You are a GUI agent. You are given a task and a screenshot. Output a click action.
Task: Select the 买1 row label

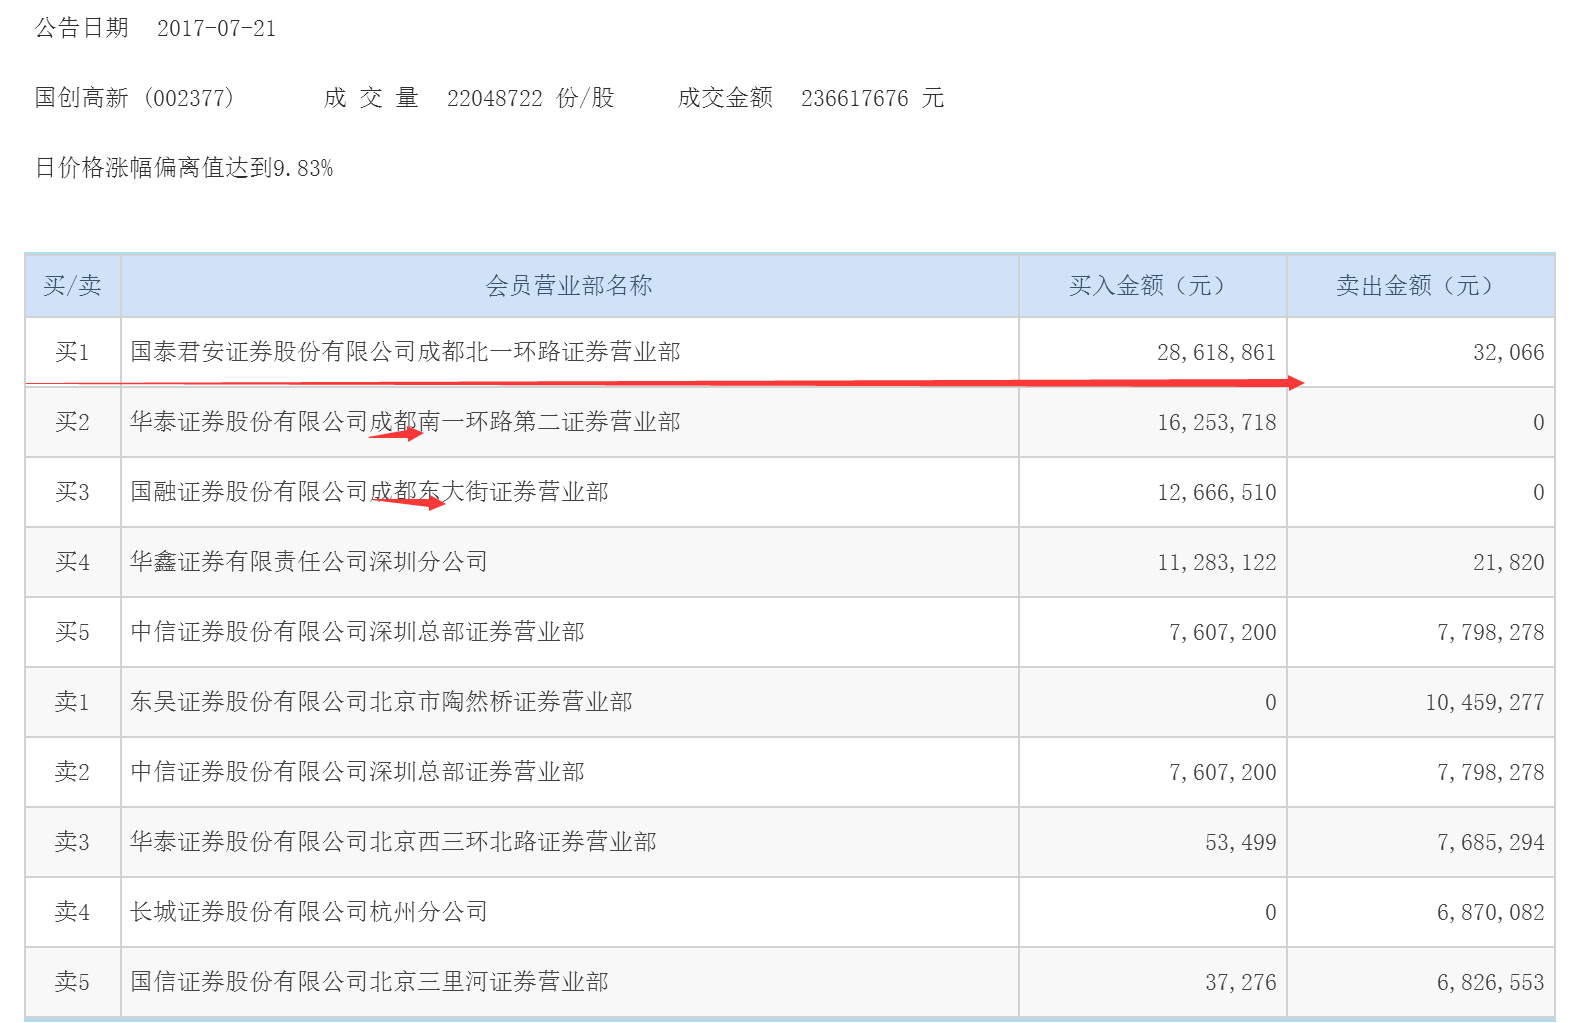tap(72, 352)
